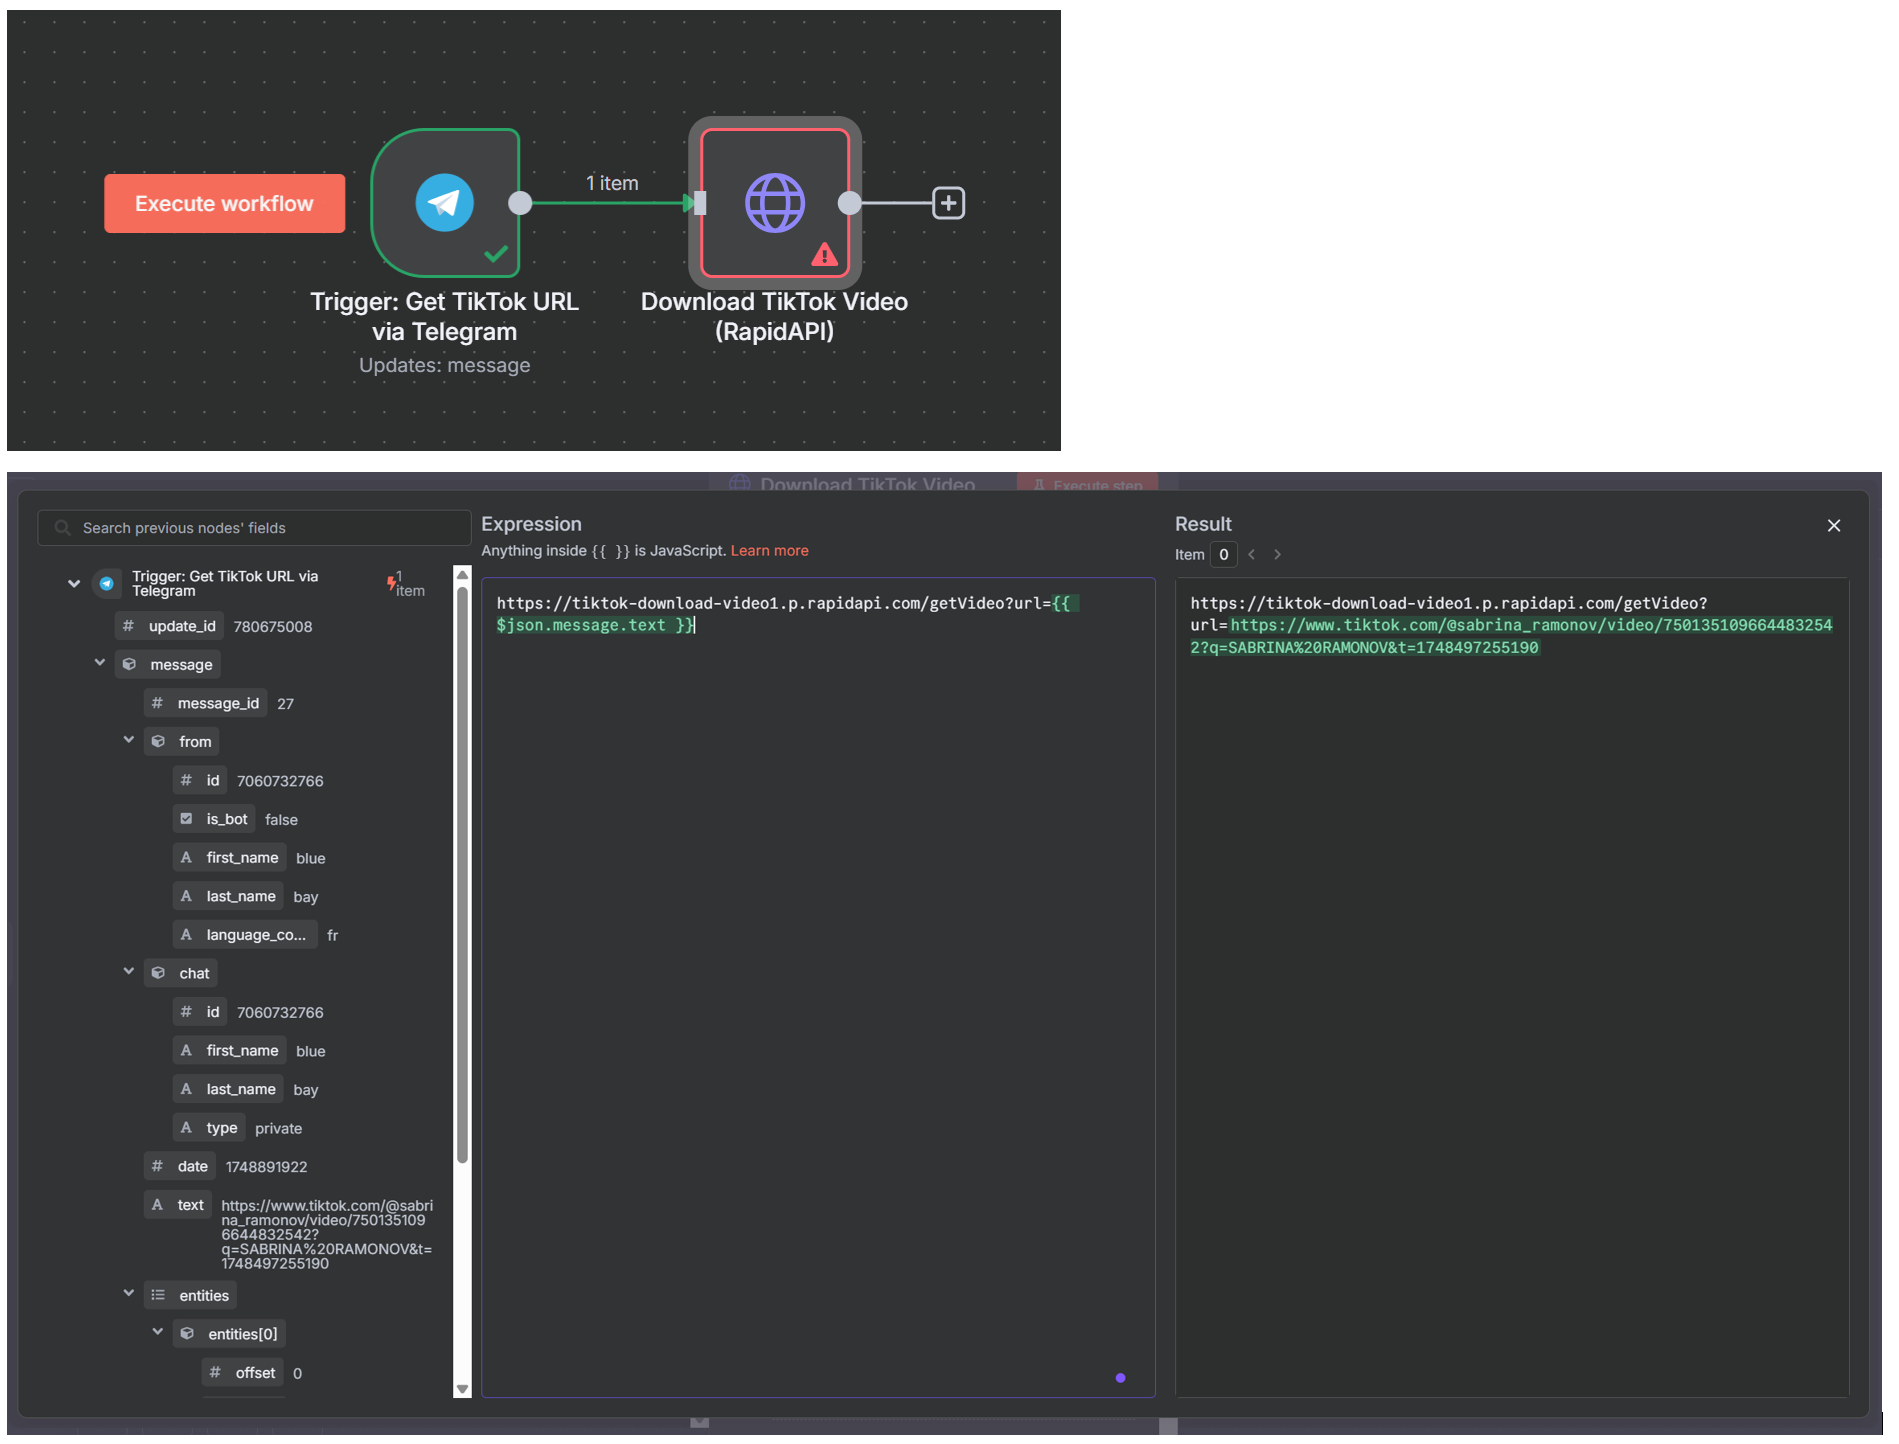
Task: Click the '1 item' connection label
Action: point(612,183)
